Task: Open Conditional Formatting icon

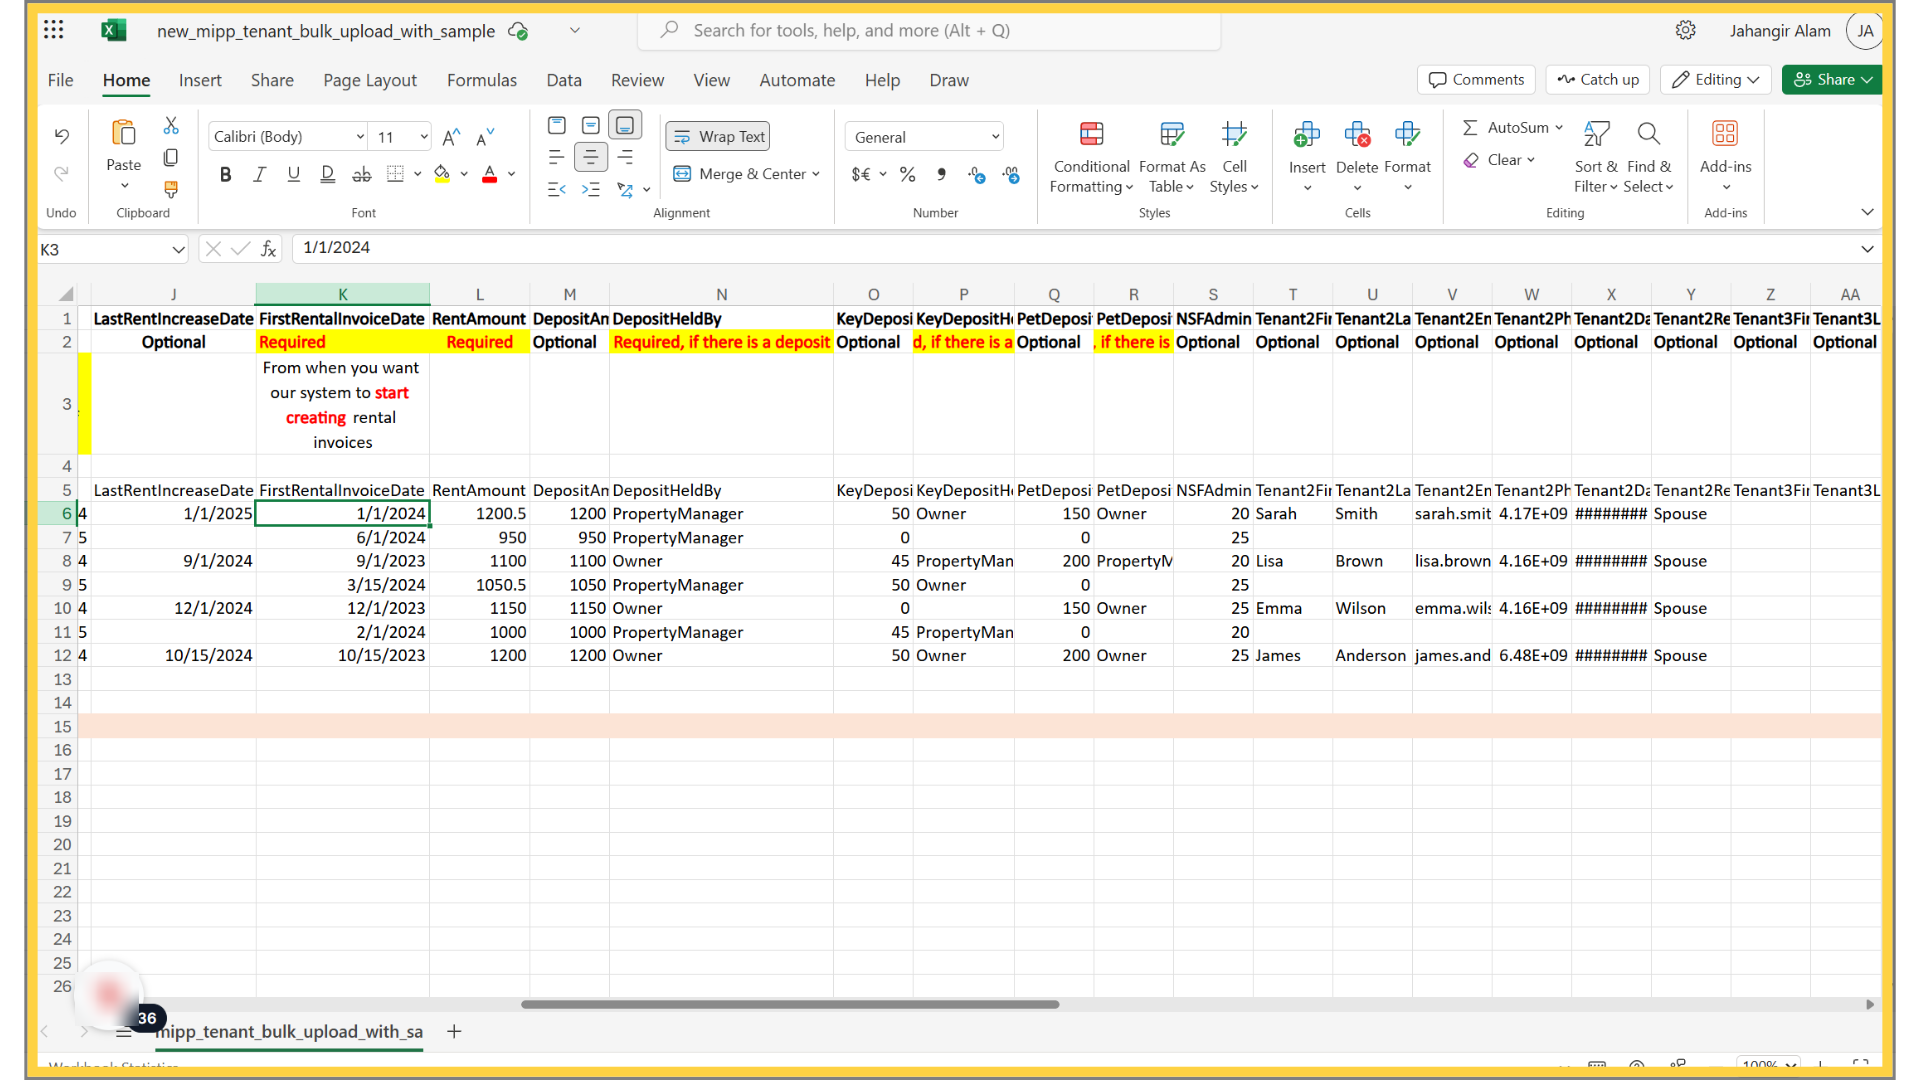Action: click(1091, 134)
